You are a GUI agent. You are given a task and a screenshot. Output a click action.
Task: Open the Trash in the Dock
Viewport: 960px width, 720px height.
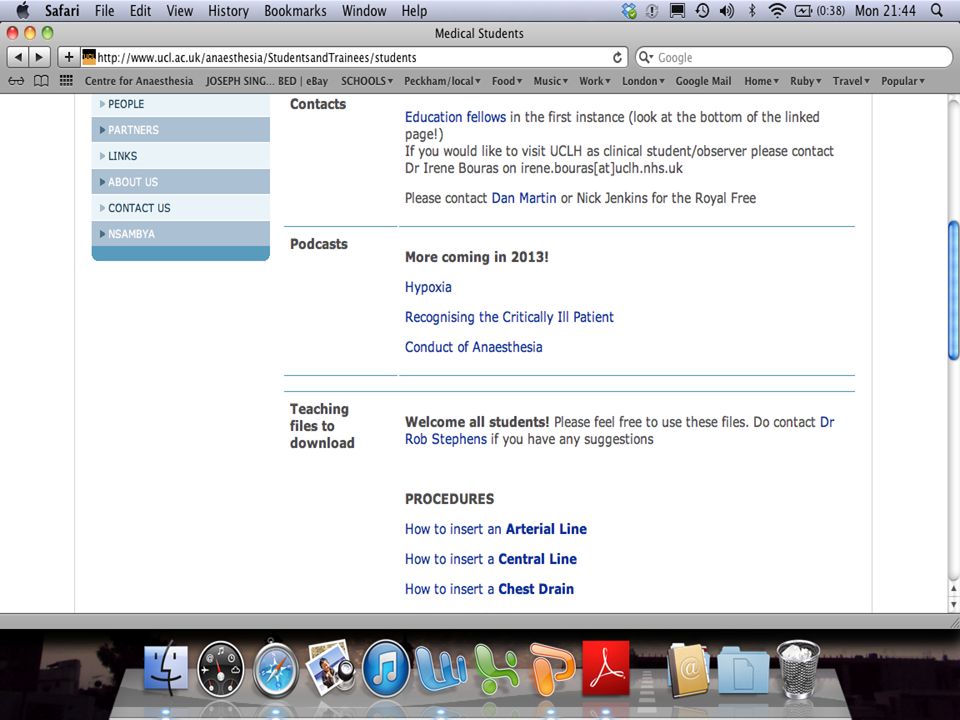(x=798, y=669)
